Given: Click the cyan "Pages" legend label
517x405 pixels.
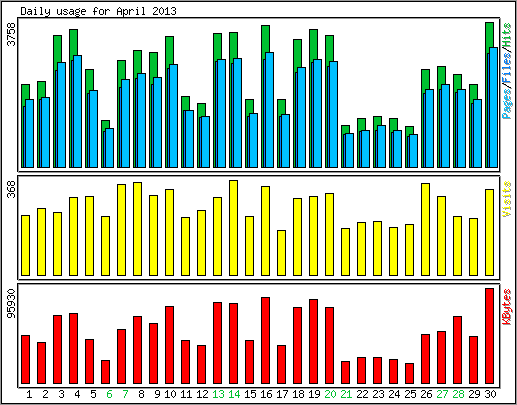Looking at the screenshot, I should [507, 104].
